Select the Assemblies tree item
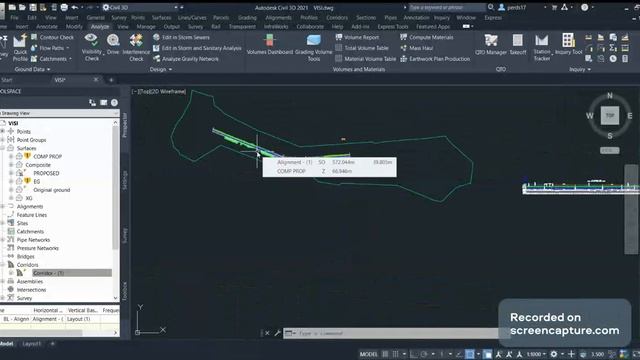 (x=29, y=281)
